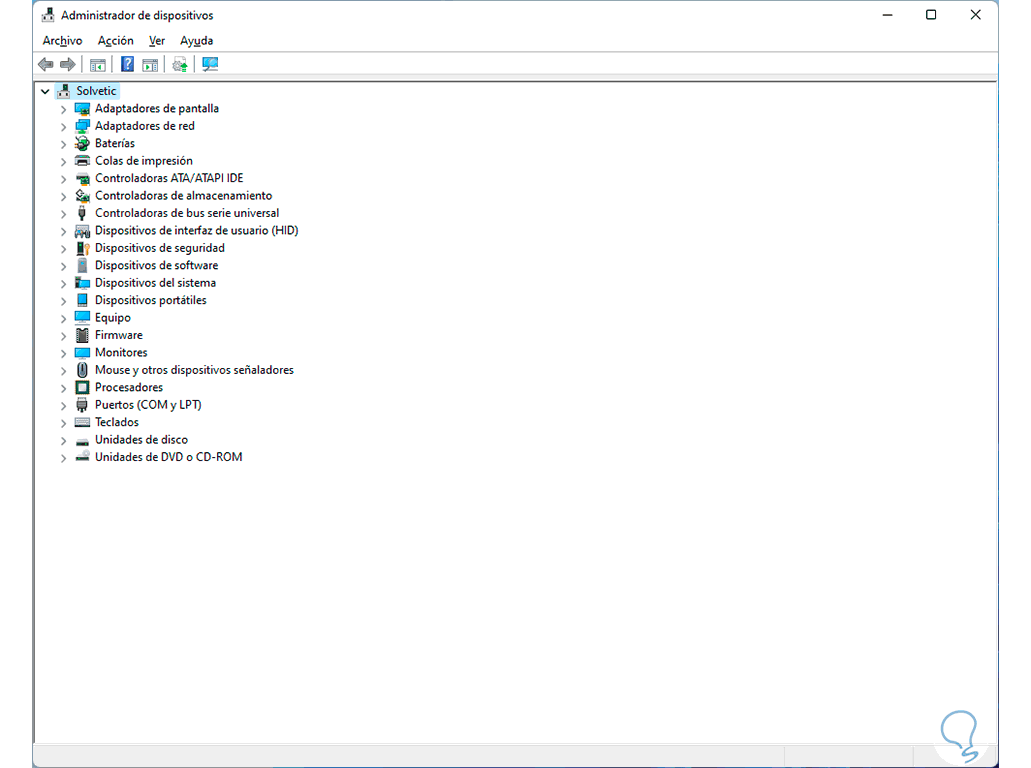1031x768 pixels.
Task: Open the Archivo menu
Action: pos(62,41)
